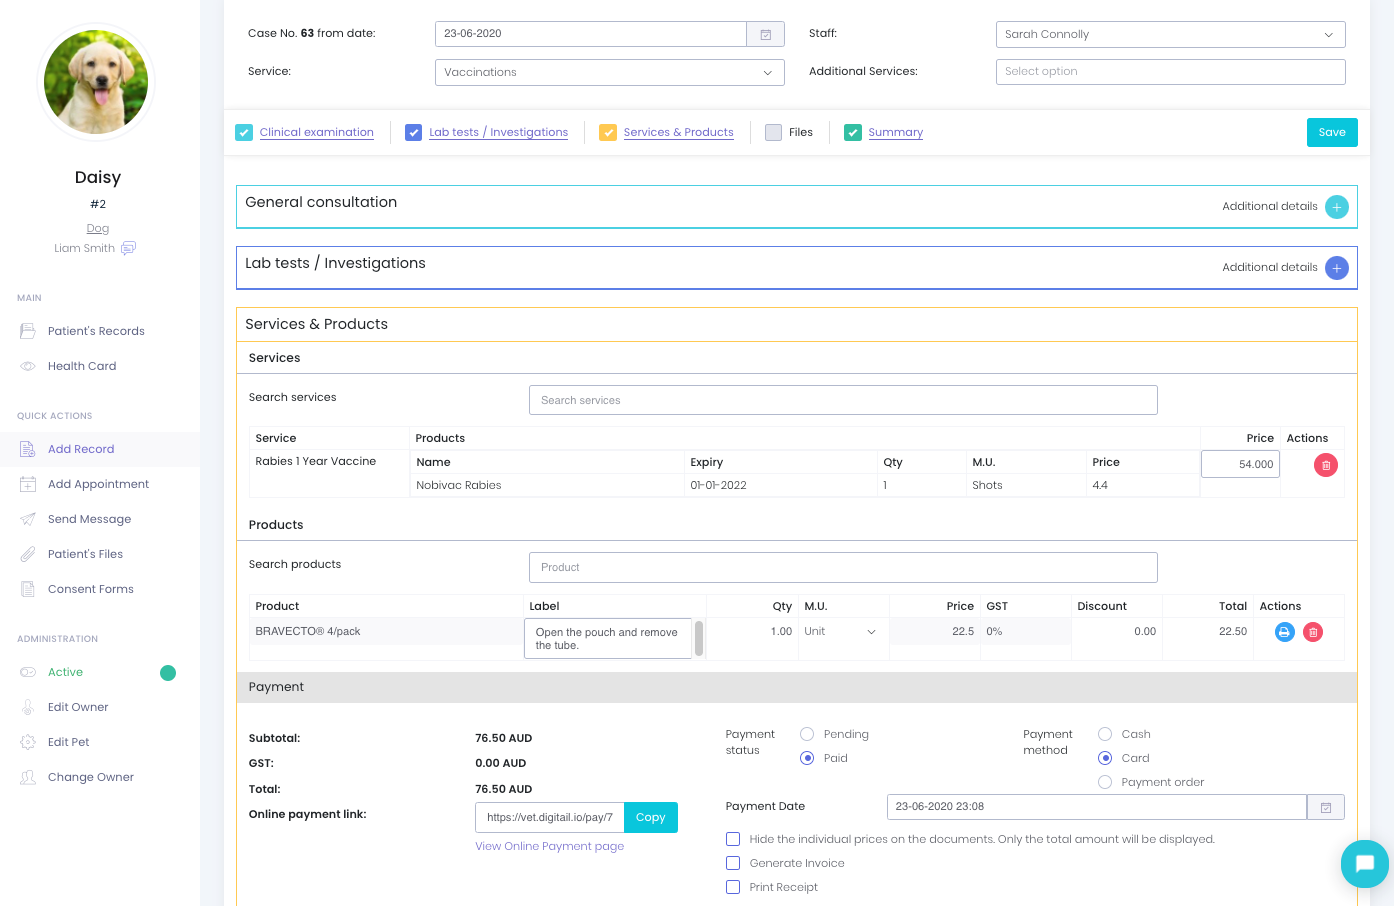Check the Generate Invoice option
This screenshot has width=1394, height=906.
(733, 863)
